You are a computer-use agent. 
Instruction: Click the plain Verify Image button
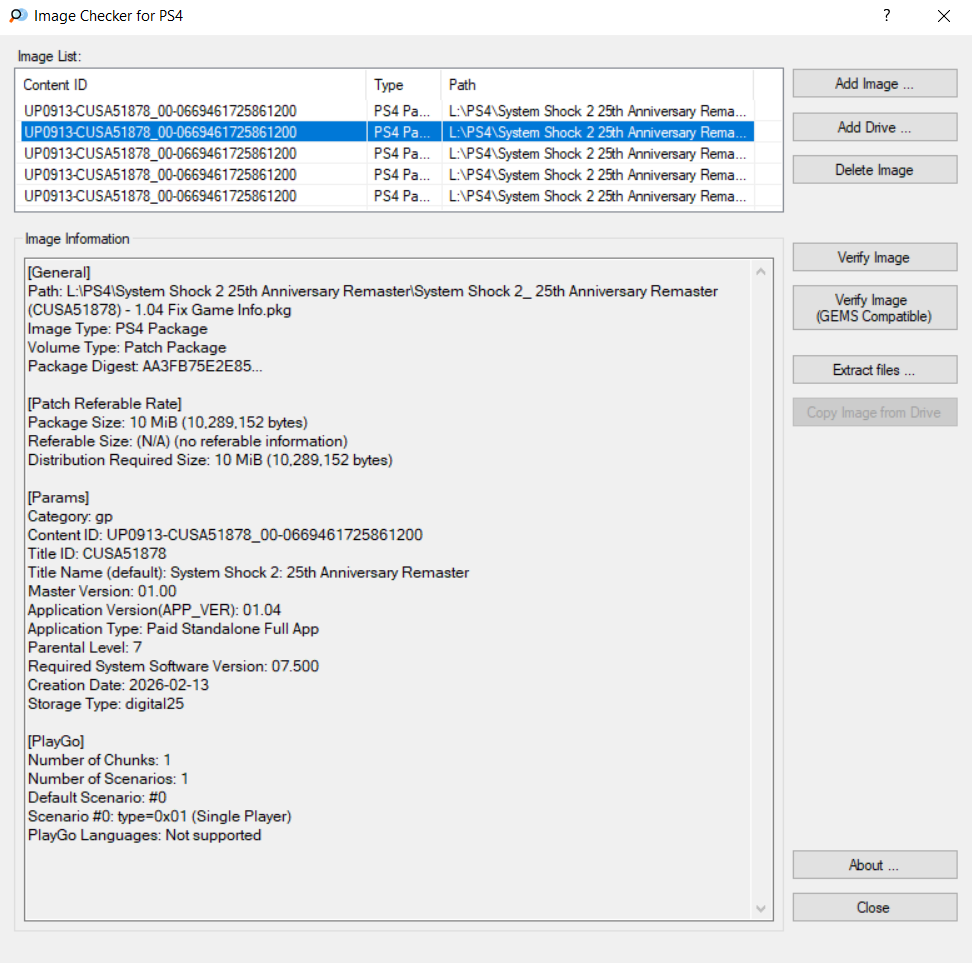click(x=874, y=258)
